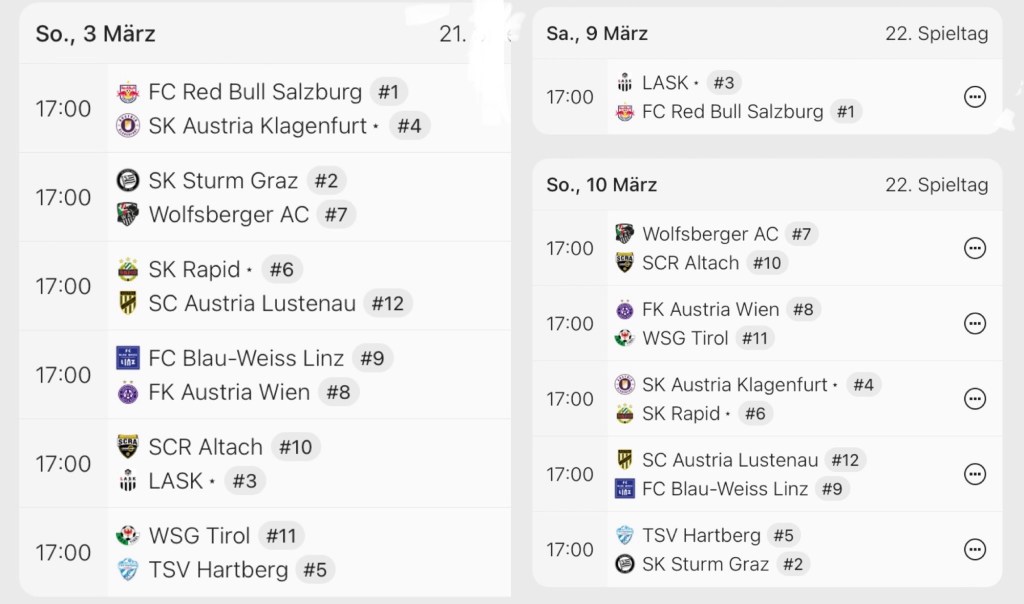Open options for Lustenau vs Blau-Weiss Linz
The width and height of the screenshot is (1024, 604).
point(974,474)
